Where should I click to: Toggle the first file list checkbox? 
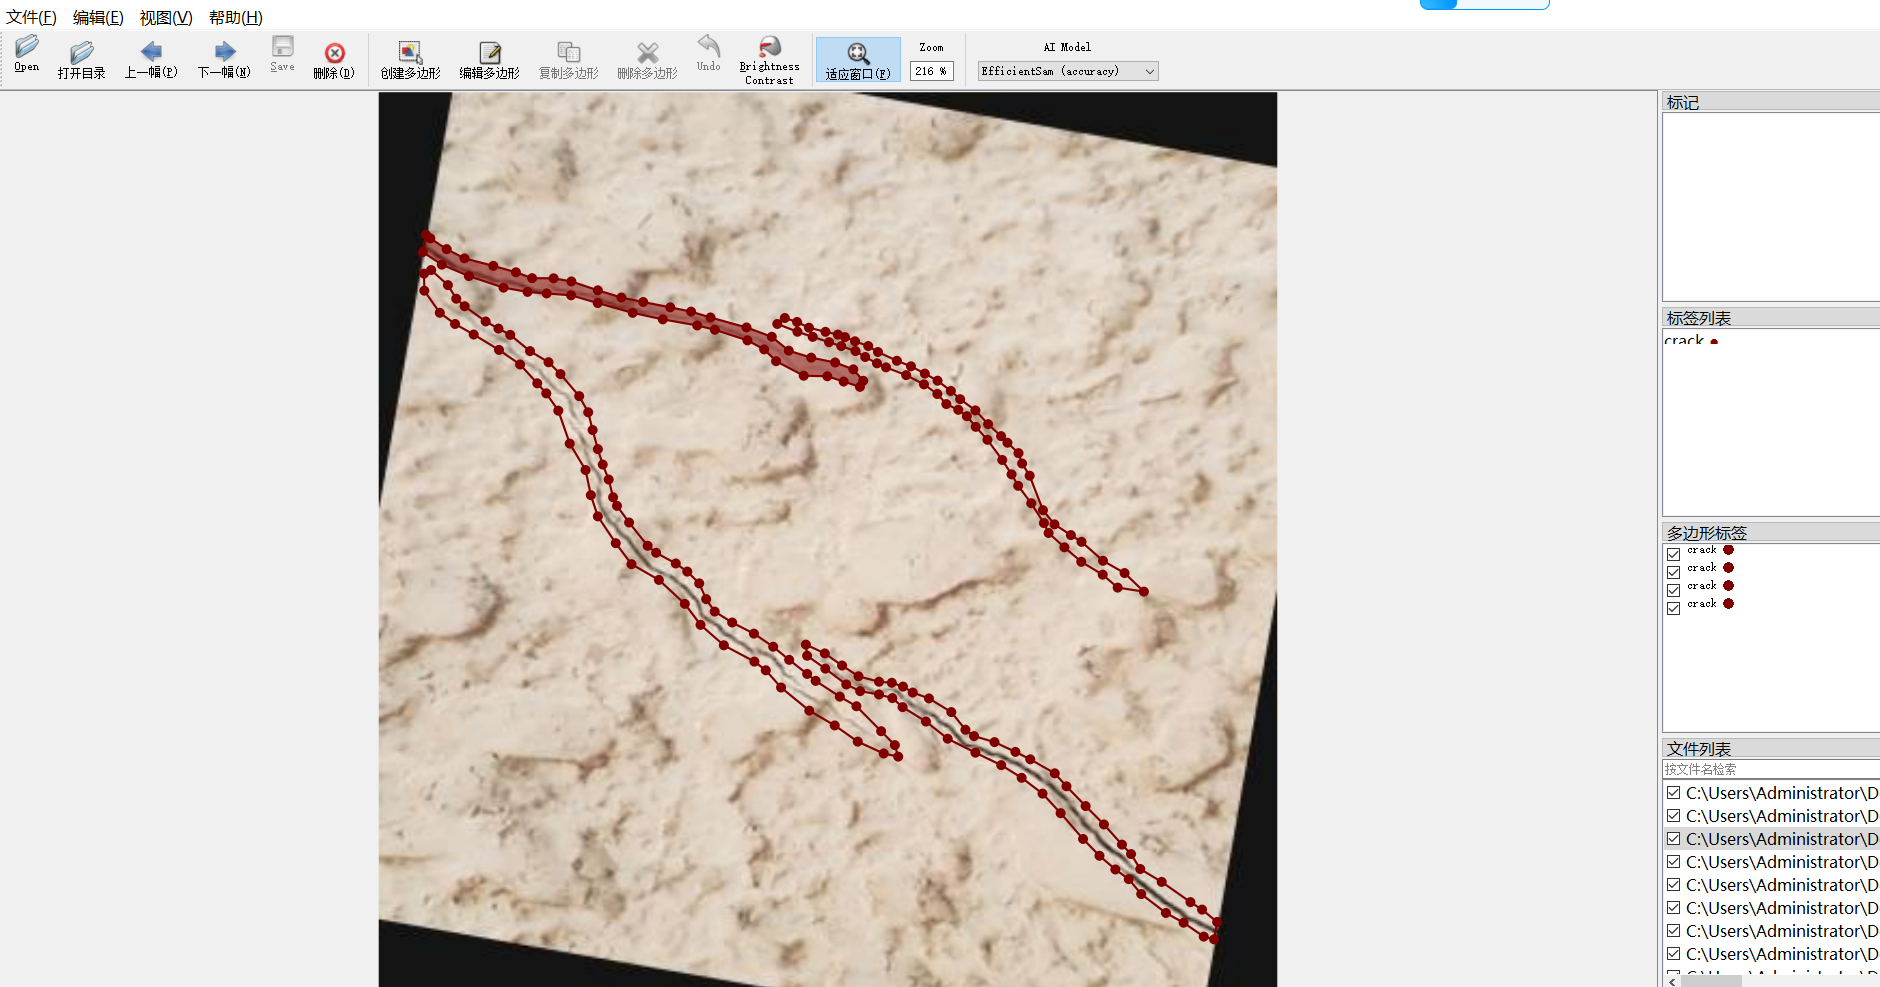(x=1673, y=792)
